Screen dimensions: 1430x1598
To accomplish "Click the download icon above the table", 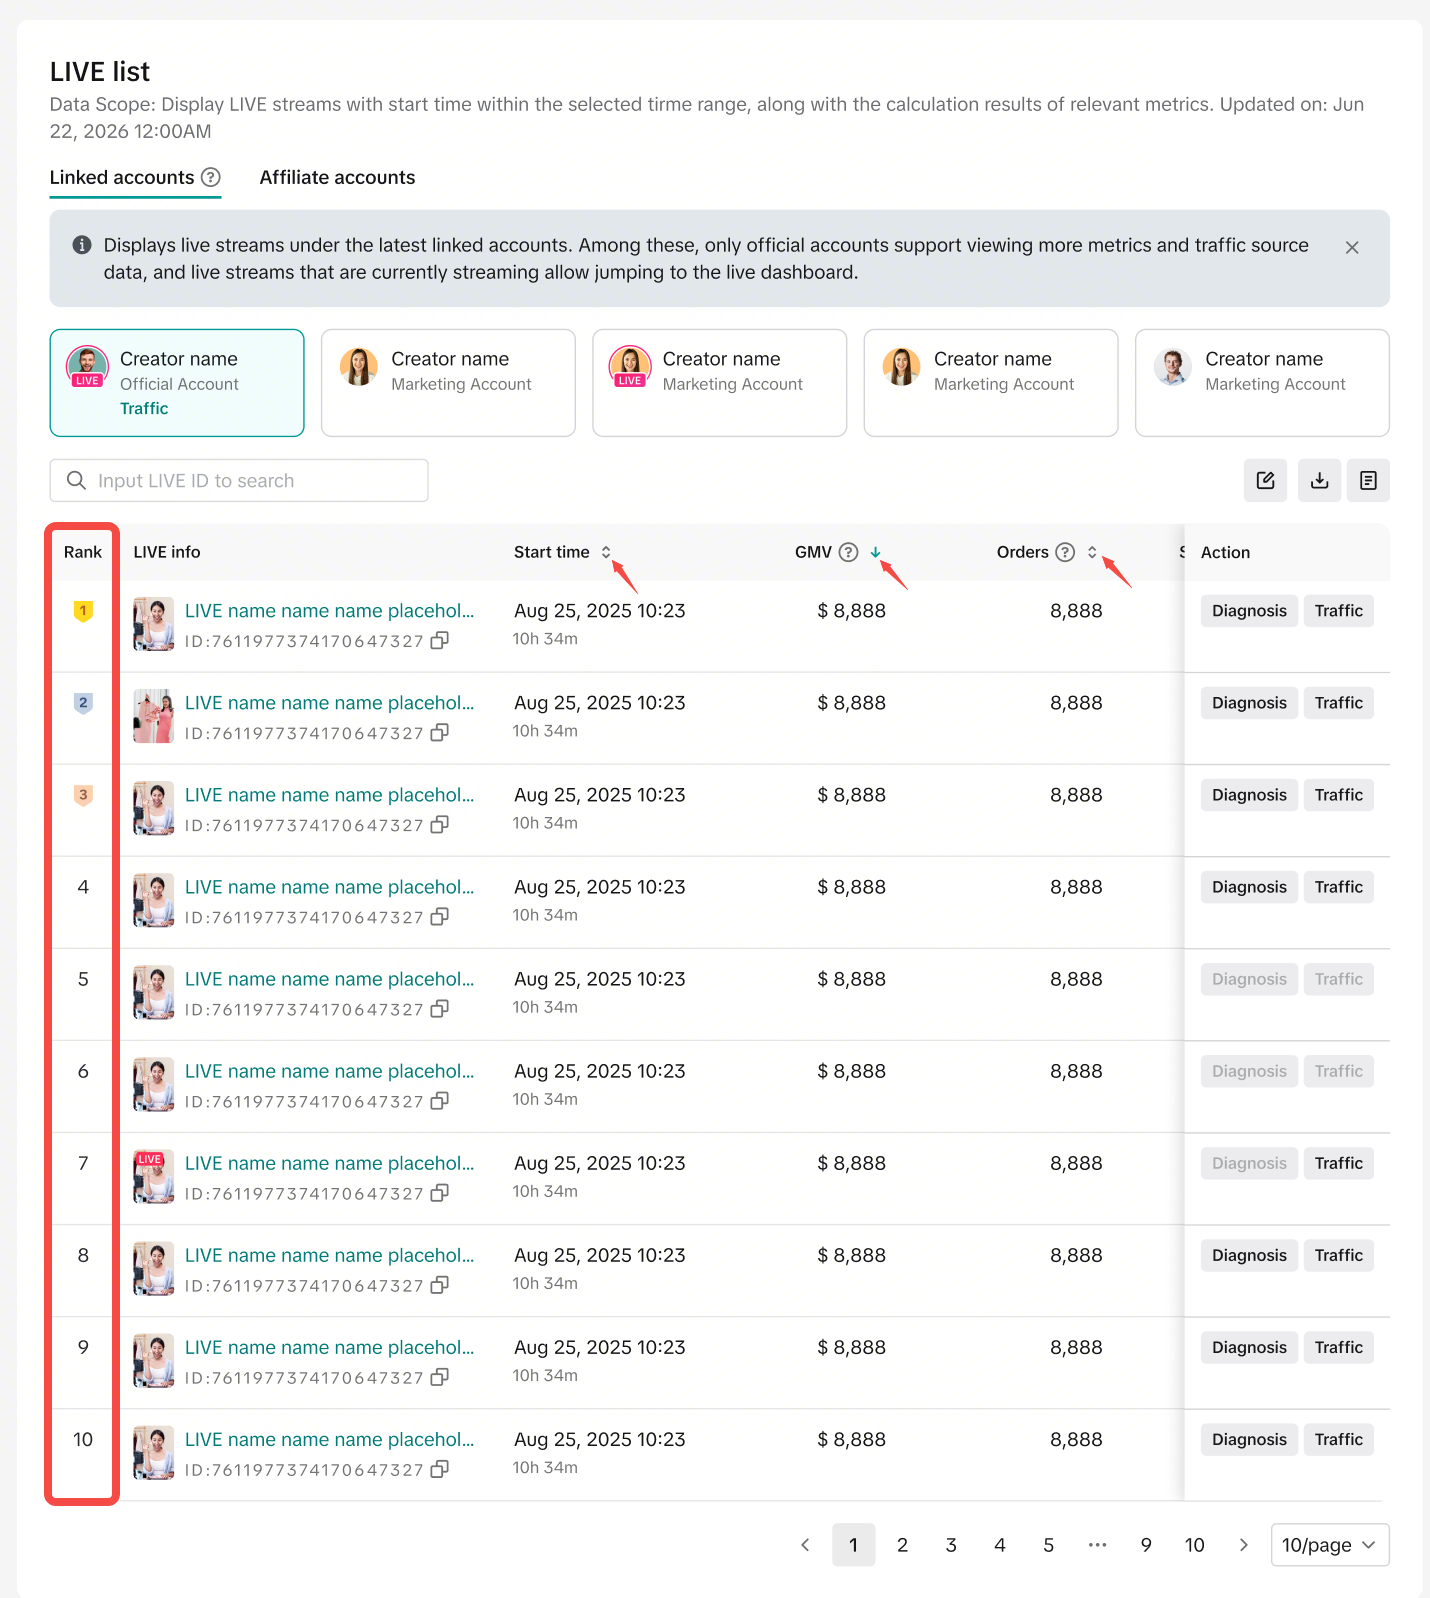I will (1319, 481).
